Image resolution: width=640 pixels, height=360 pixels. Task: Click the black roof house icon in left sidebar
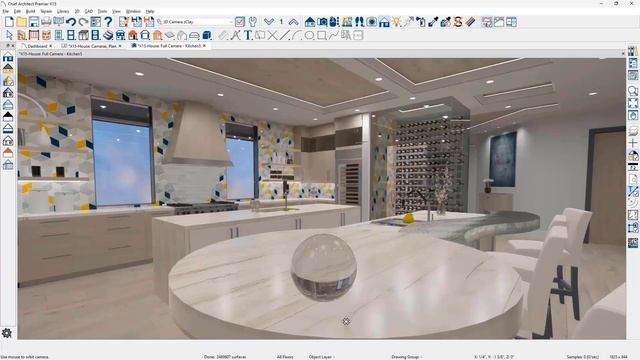(8, 117)
